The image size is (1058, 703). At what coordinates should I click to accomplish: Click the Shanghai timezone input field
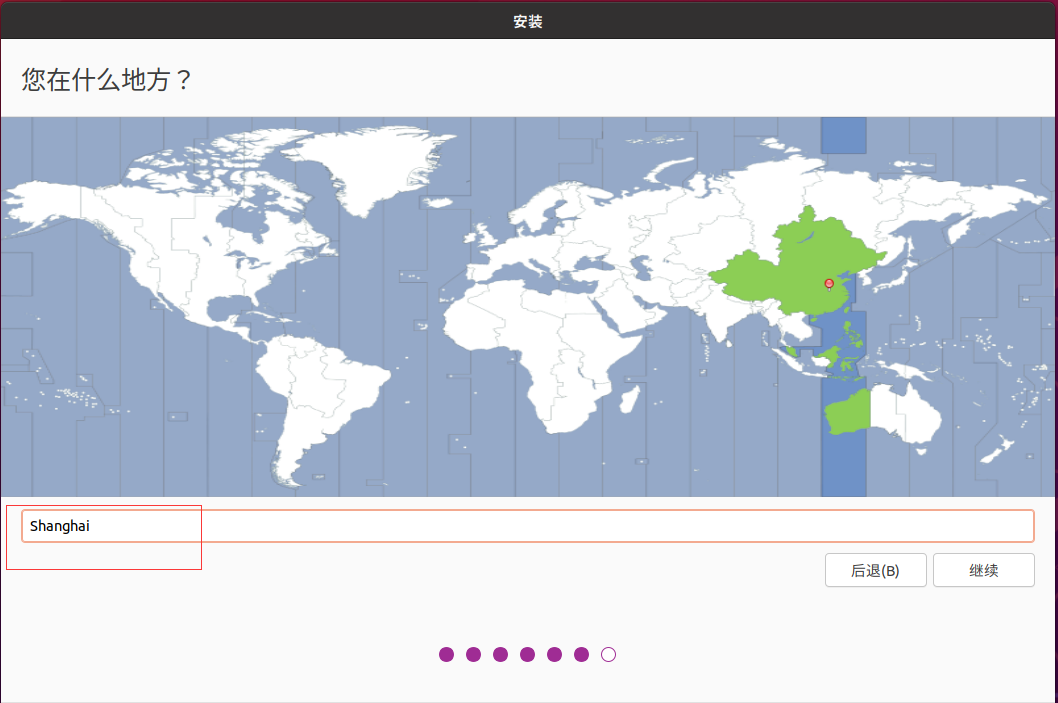pos(528,526)
